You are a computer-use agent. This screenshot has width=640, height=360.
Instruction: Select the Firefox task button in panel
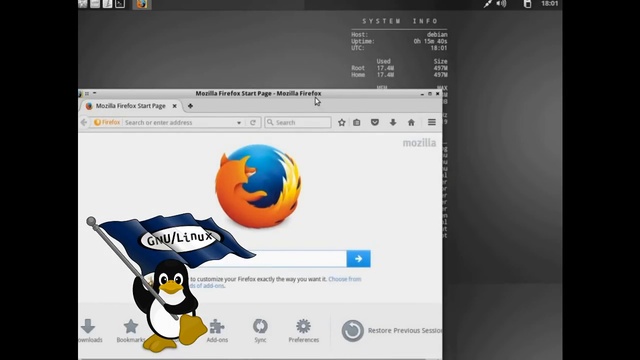point(142,4)
